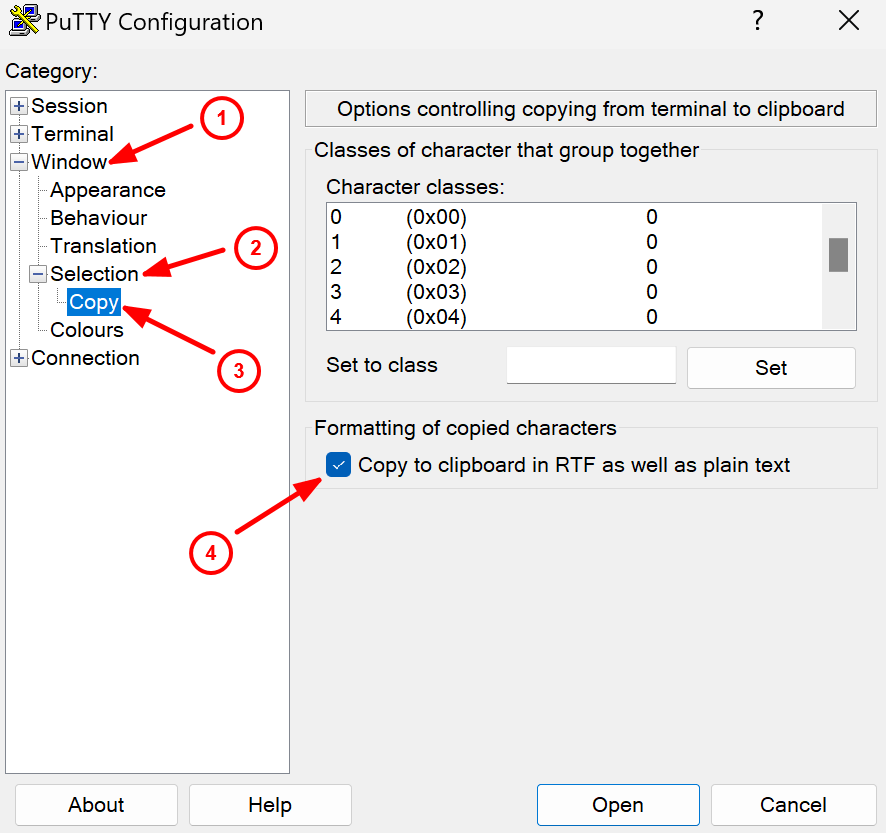Expand the Terminal tree node

coord(18,134)
